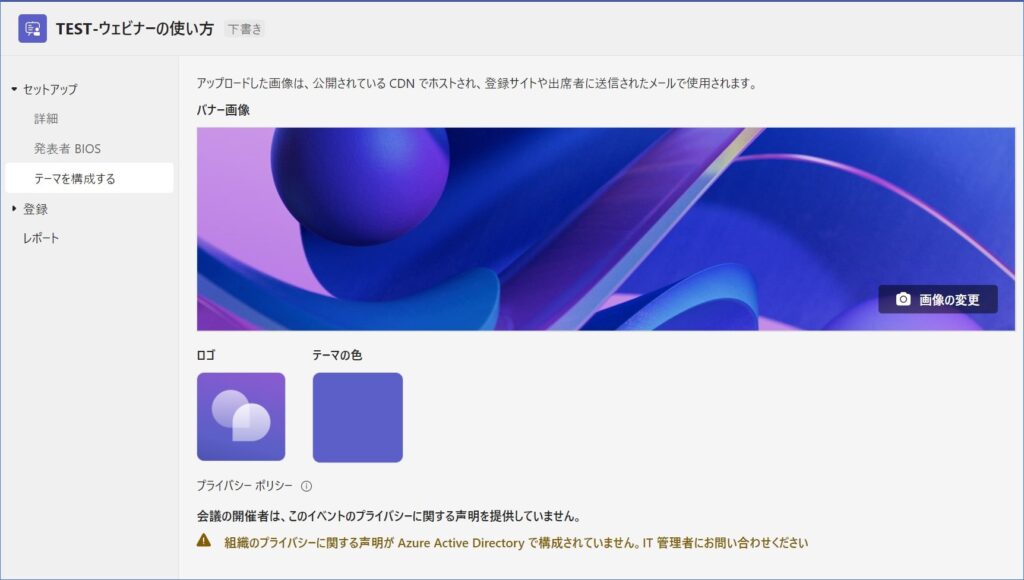Click the info icon next to プライバシー ポリシー
This screenshot has height=580, width=1024.
click(x=306, y=486)
